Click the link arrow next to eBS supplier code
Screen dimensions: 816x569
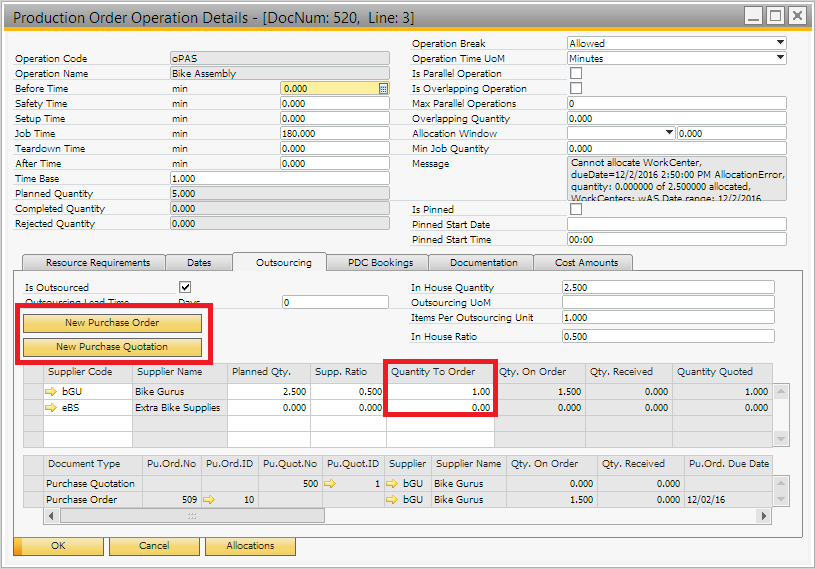(x=52, y=408)
